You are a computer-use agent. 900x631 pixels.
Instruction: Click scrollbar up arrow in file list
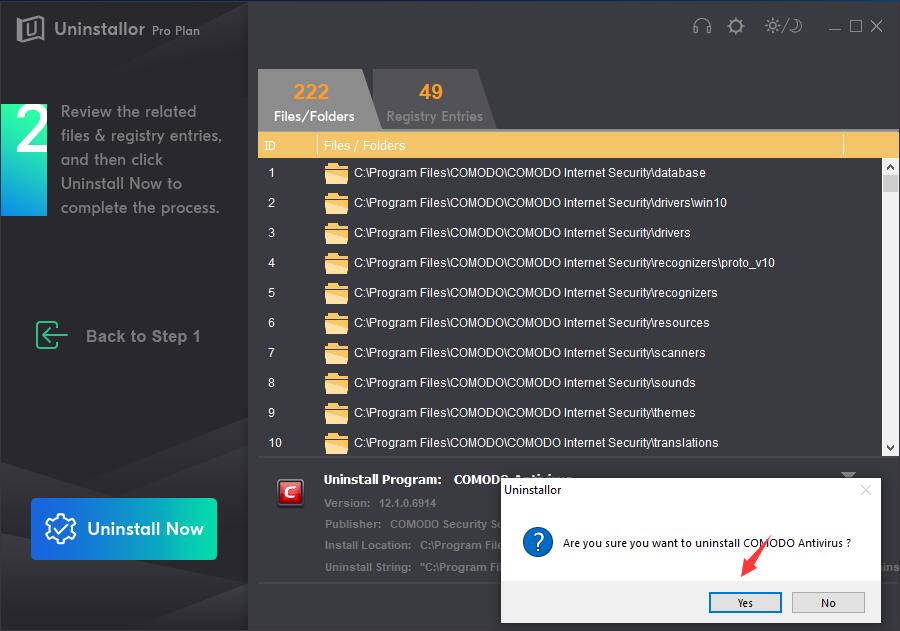890,167
